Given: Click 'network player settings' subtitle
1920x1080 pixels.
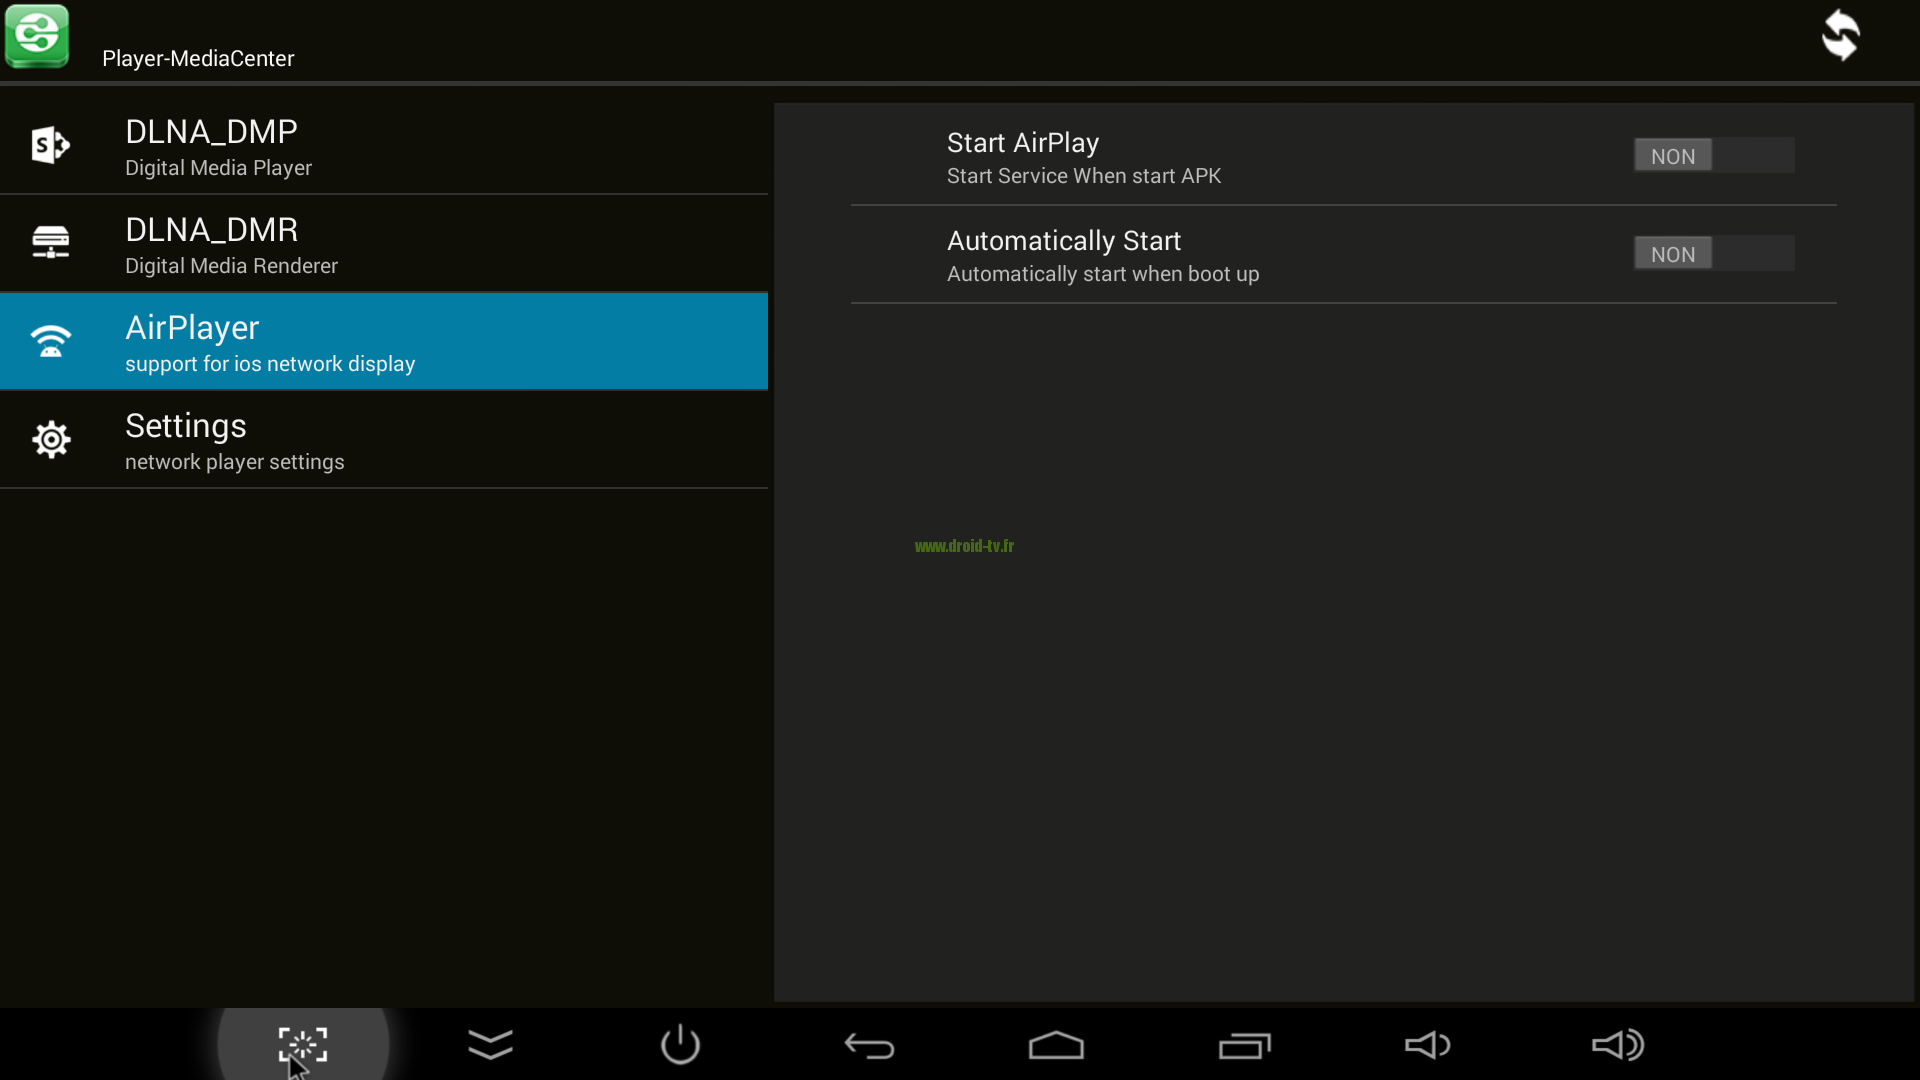Looking at the screenshot, I should pos(234,462).
